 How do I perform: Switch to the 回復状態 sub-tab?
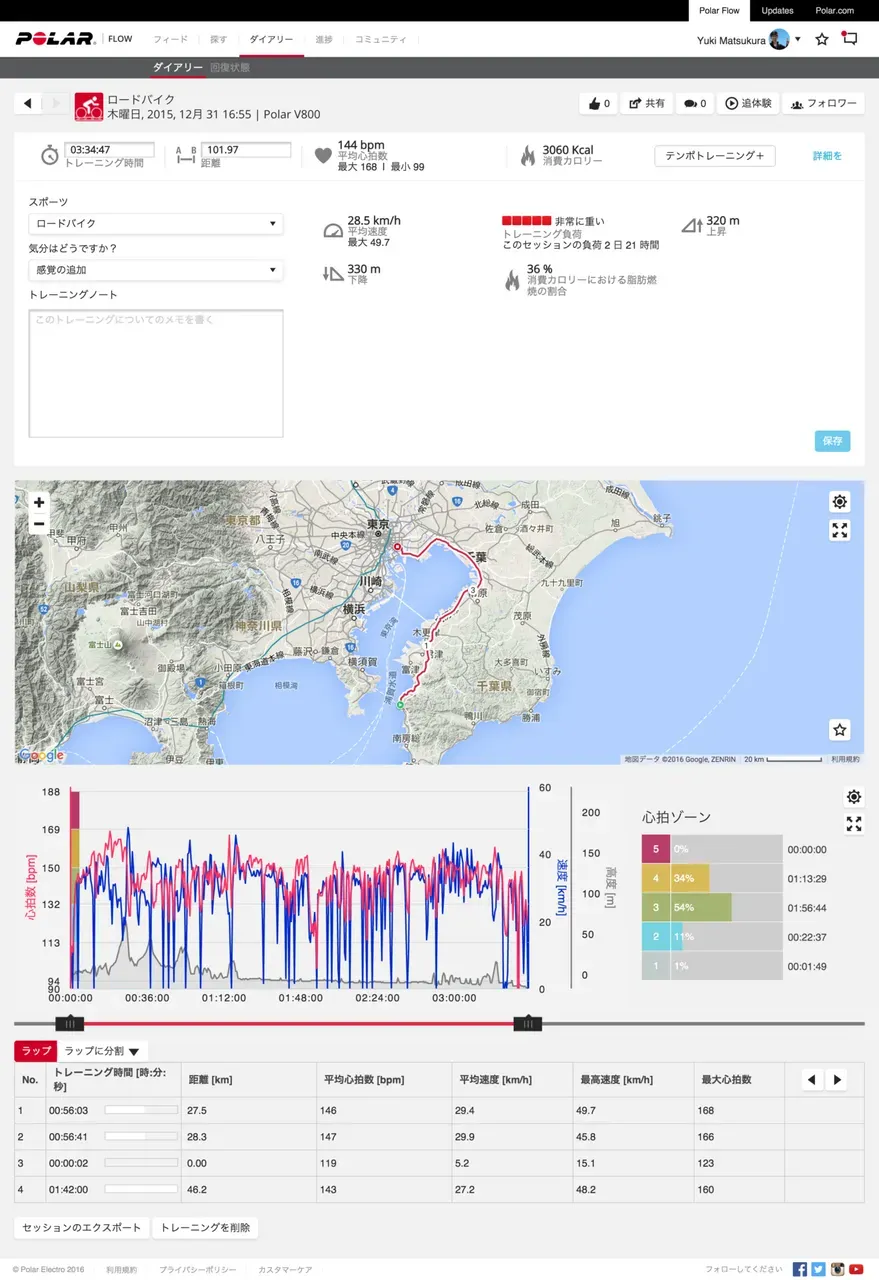[x=230, y=68]
